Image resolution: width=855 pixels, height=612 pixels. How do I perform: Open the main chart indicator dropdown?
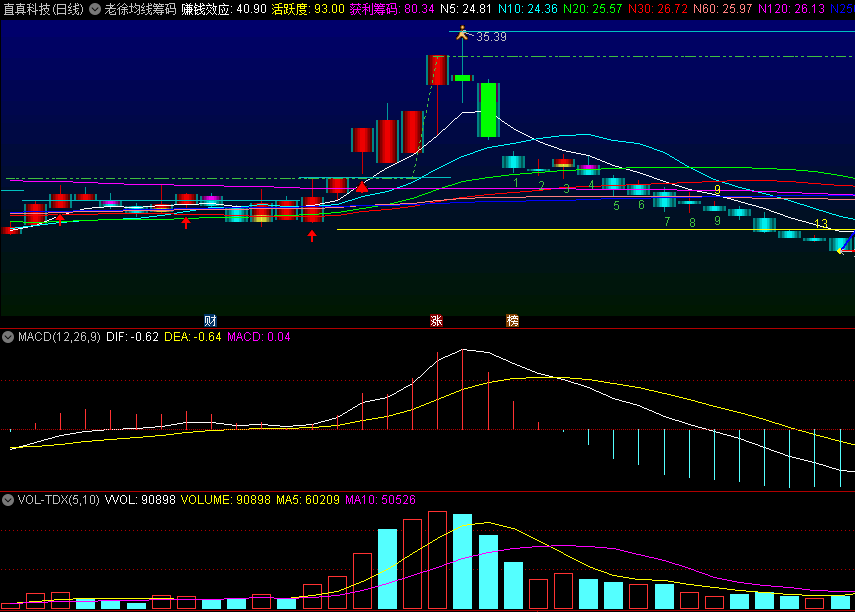(95, 9)
